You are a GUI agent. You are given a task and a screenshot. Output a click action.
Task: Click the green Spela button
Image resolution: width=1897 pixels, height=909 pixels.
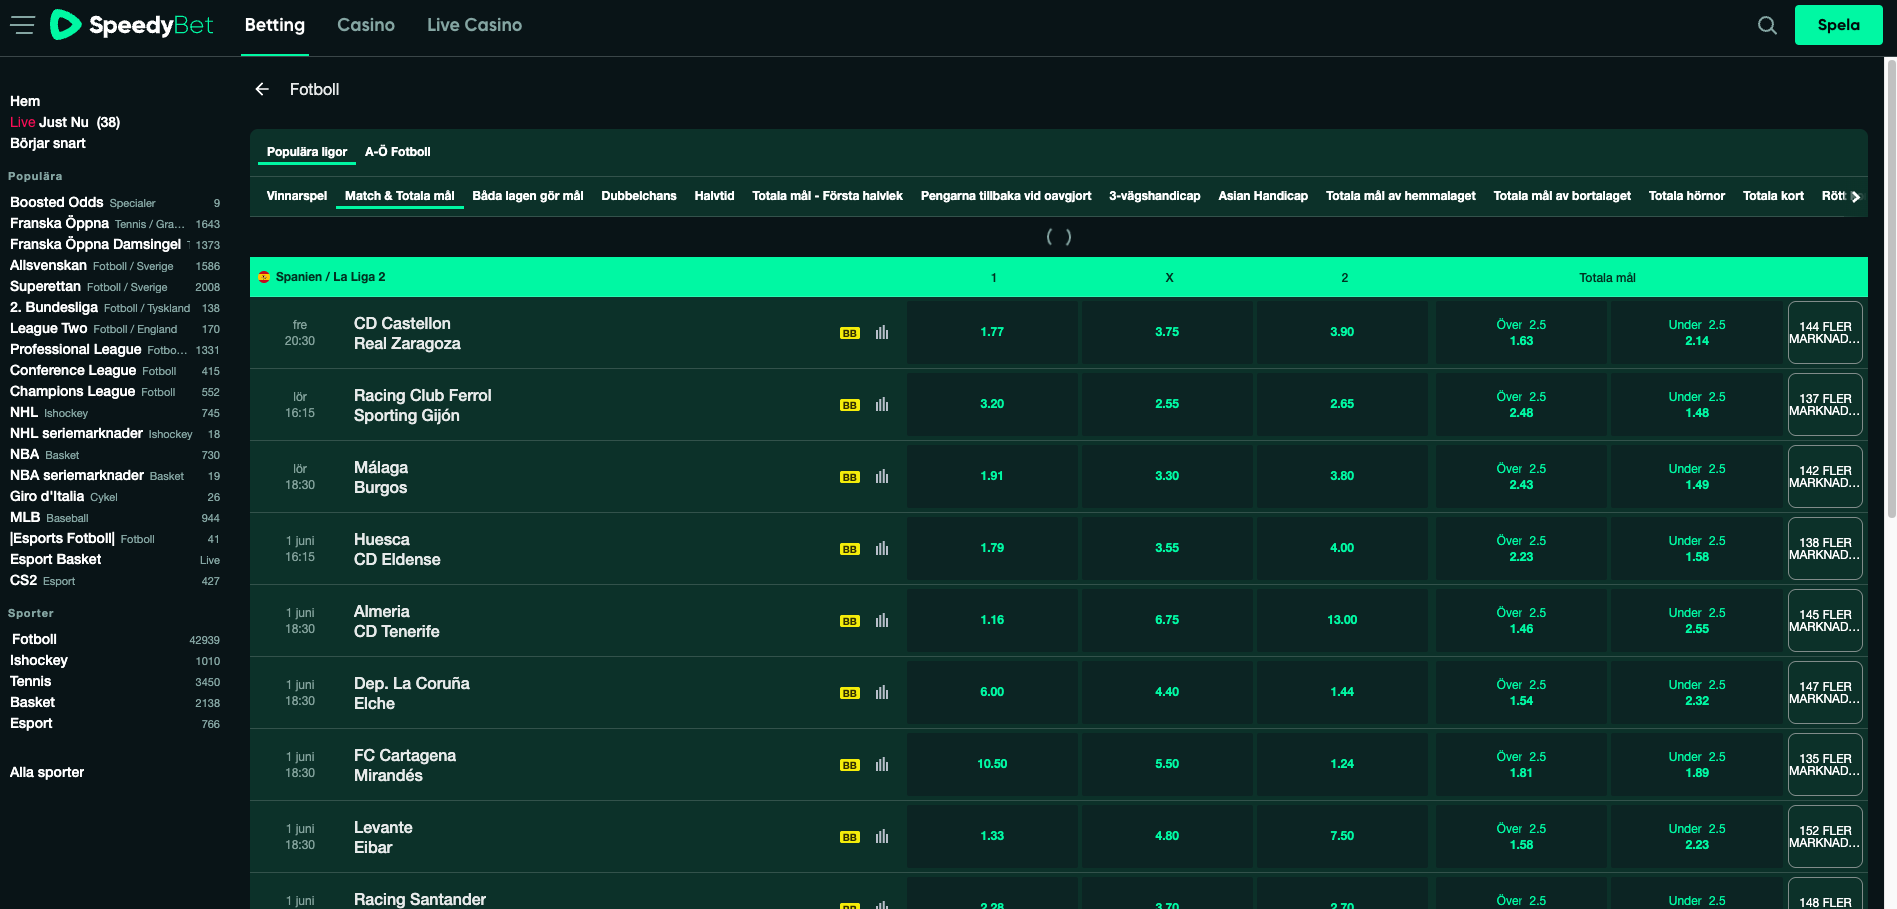[1838, 25]
